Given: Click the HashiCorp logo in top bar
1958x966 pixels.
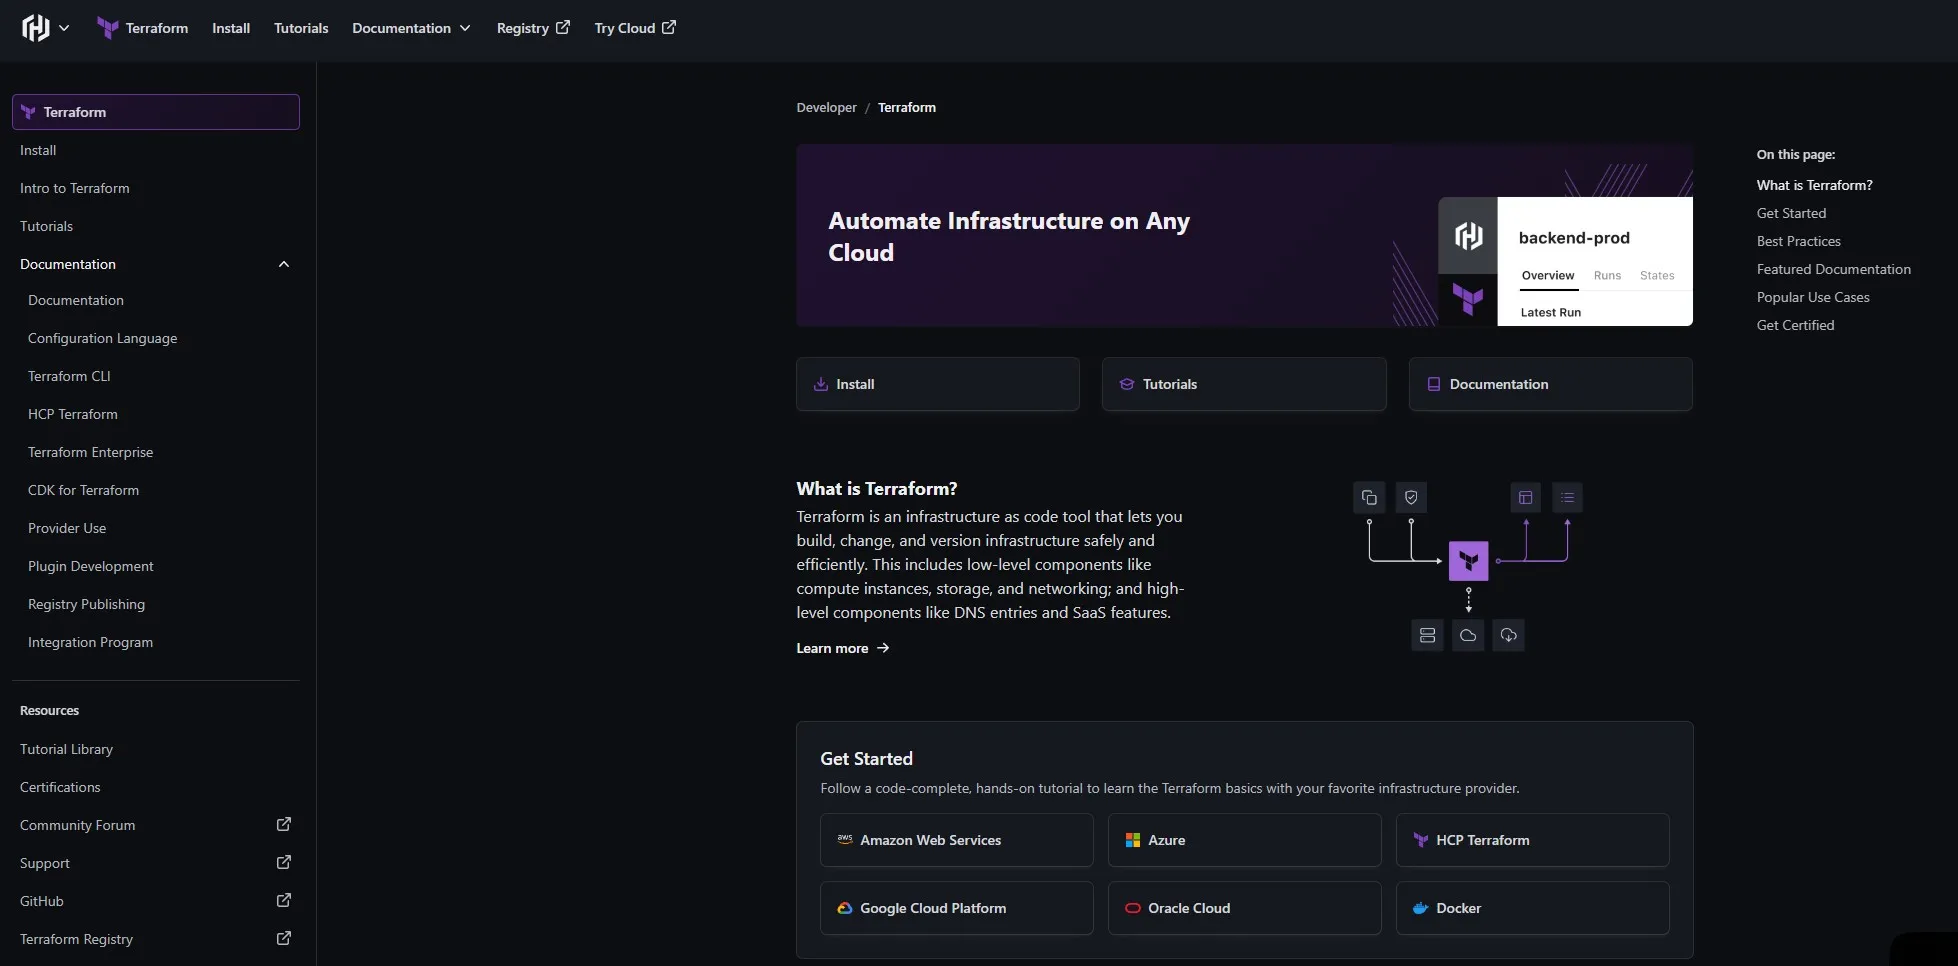Looking at the screenshot, I should pos(35,28).
